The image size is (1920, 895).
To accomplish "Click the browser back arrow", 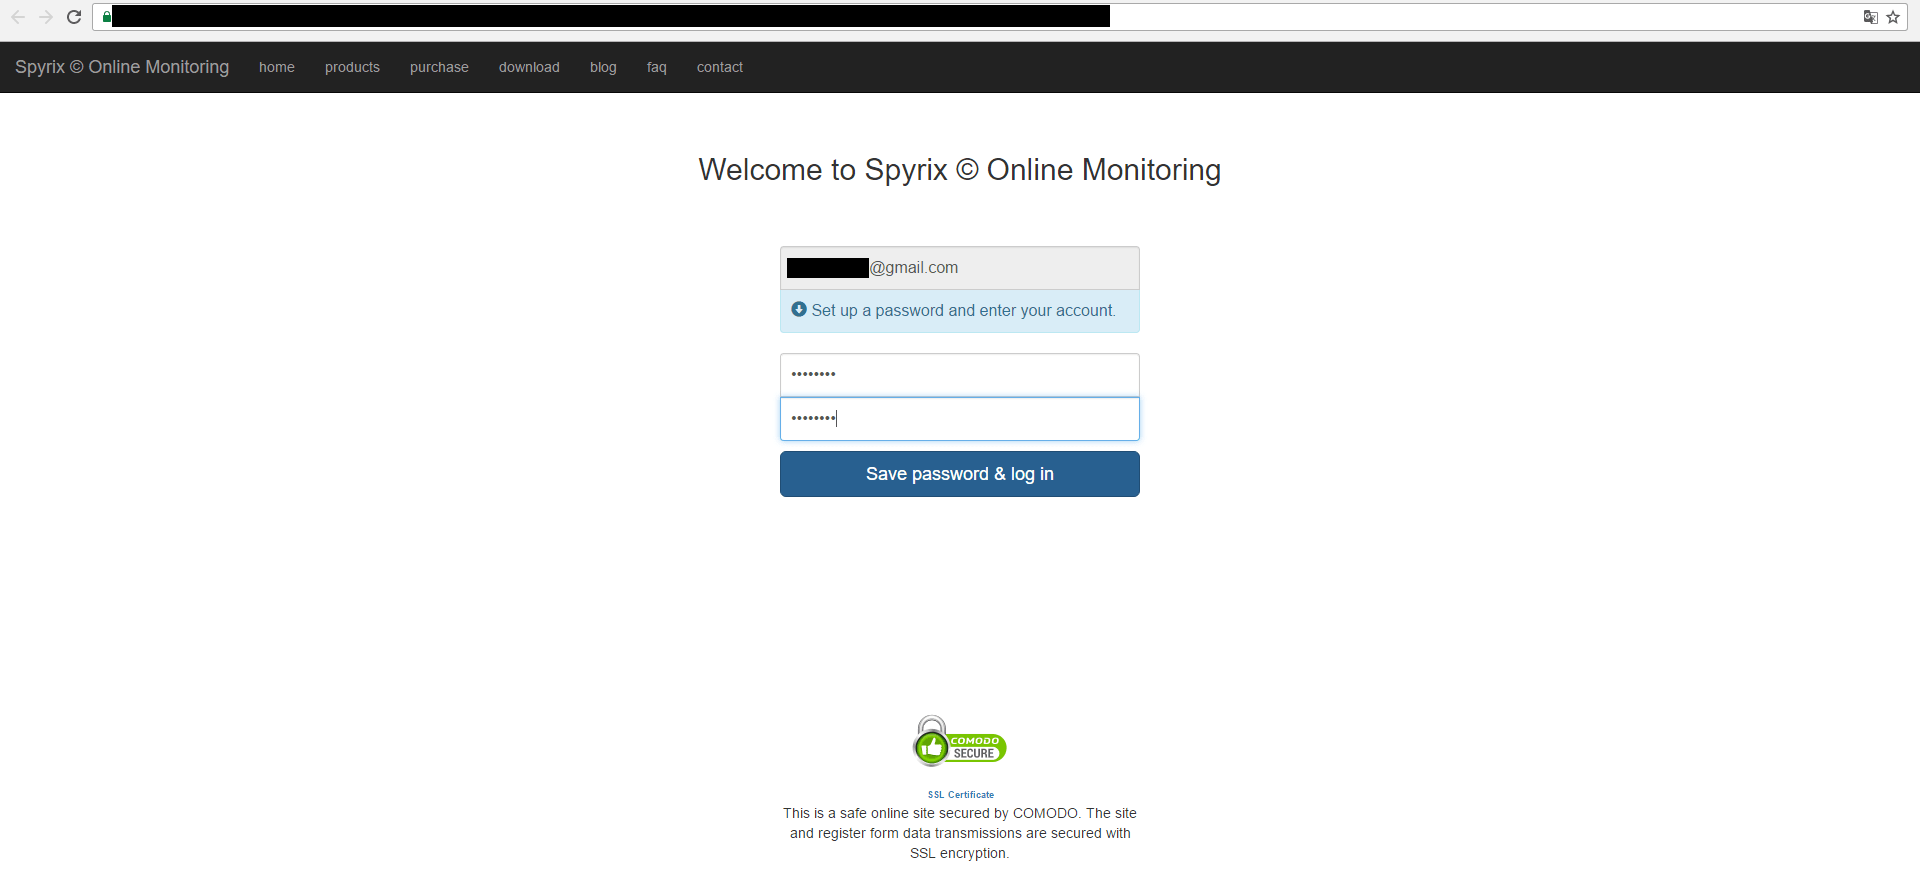I will [18, 17].
